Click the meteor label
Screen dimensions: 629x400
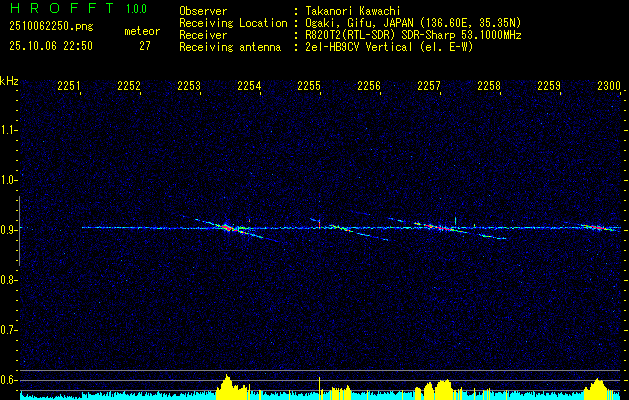click(142, 31)
